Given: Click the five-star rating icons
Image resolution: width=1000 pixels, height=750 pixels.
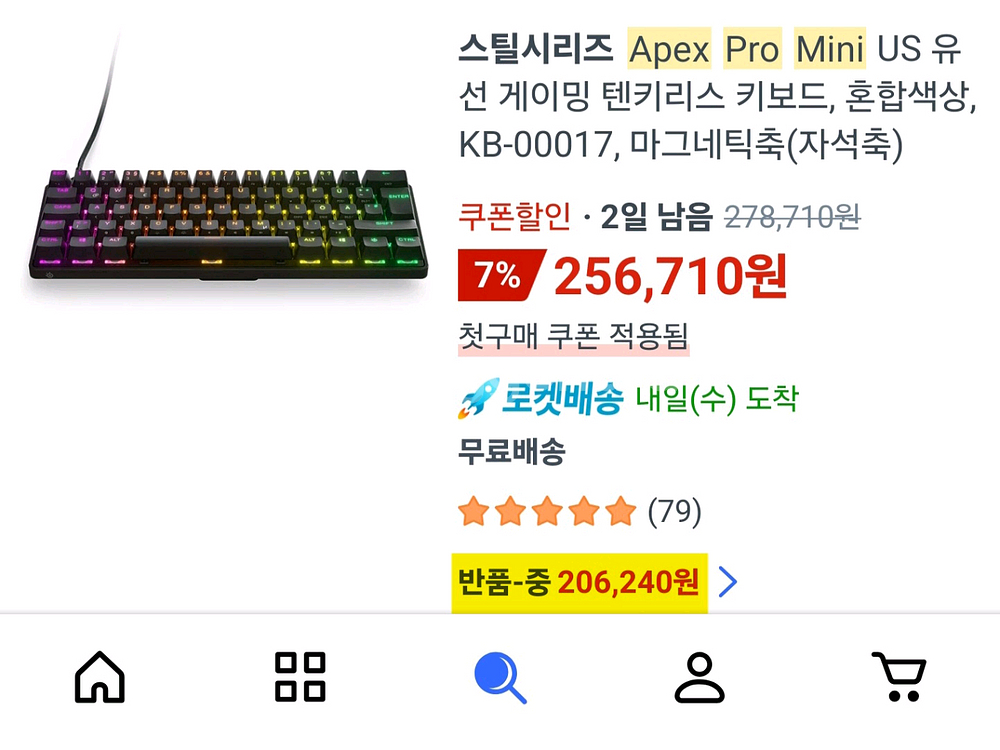Looking at the screenshot, I should click(548, 511).
